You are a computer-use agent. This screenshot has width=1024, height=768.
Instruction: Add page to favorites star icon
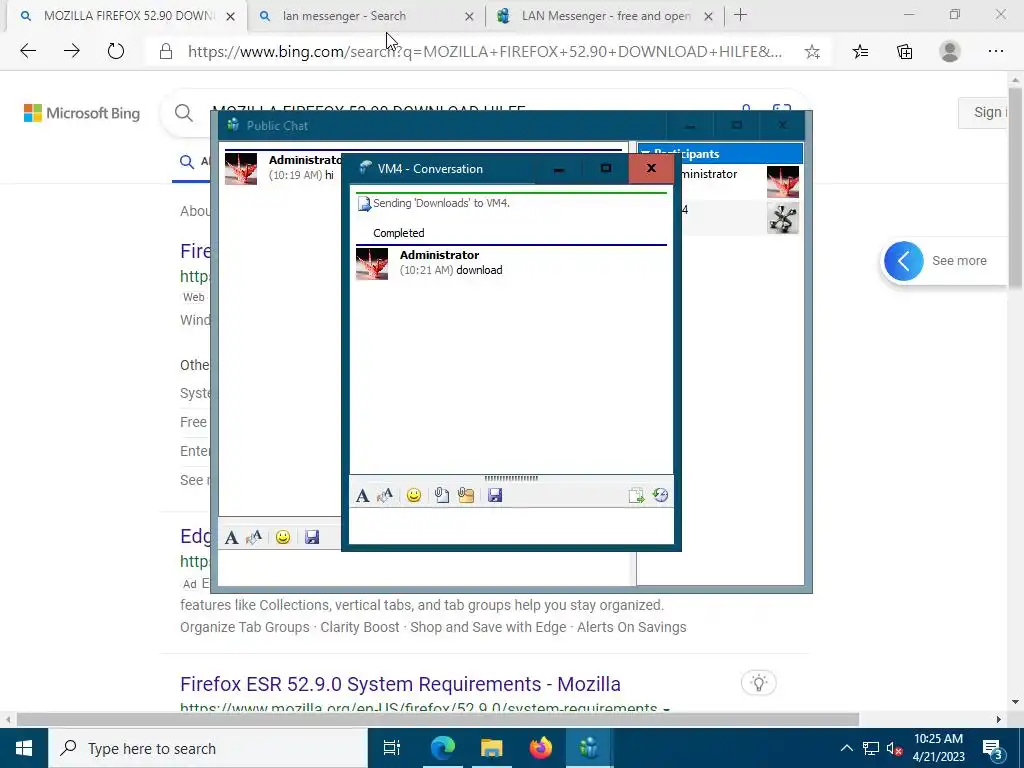[x=812, y=52]
